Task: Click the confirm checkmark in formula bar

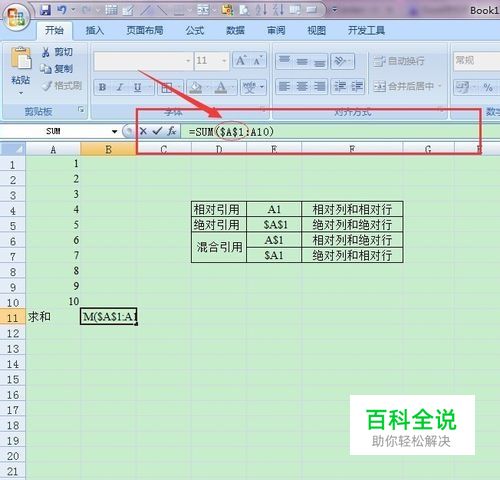Action: tap(157, 131)
